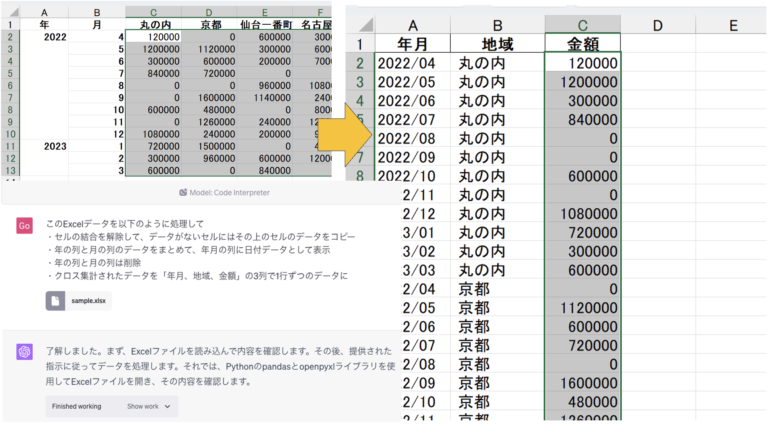Expand the Show work chevron

click(x=168, y=407)
